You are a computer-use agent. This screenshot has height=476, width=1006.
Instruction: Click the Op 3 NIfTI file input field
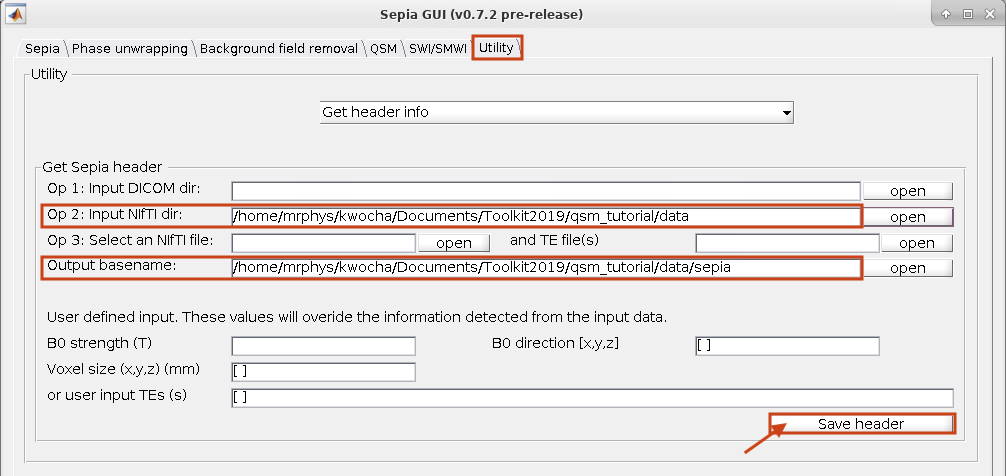point(323,242)
